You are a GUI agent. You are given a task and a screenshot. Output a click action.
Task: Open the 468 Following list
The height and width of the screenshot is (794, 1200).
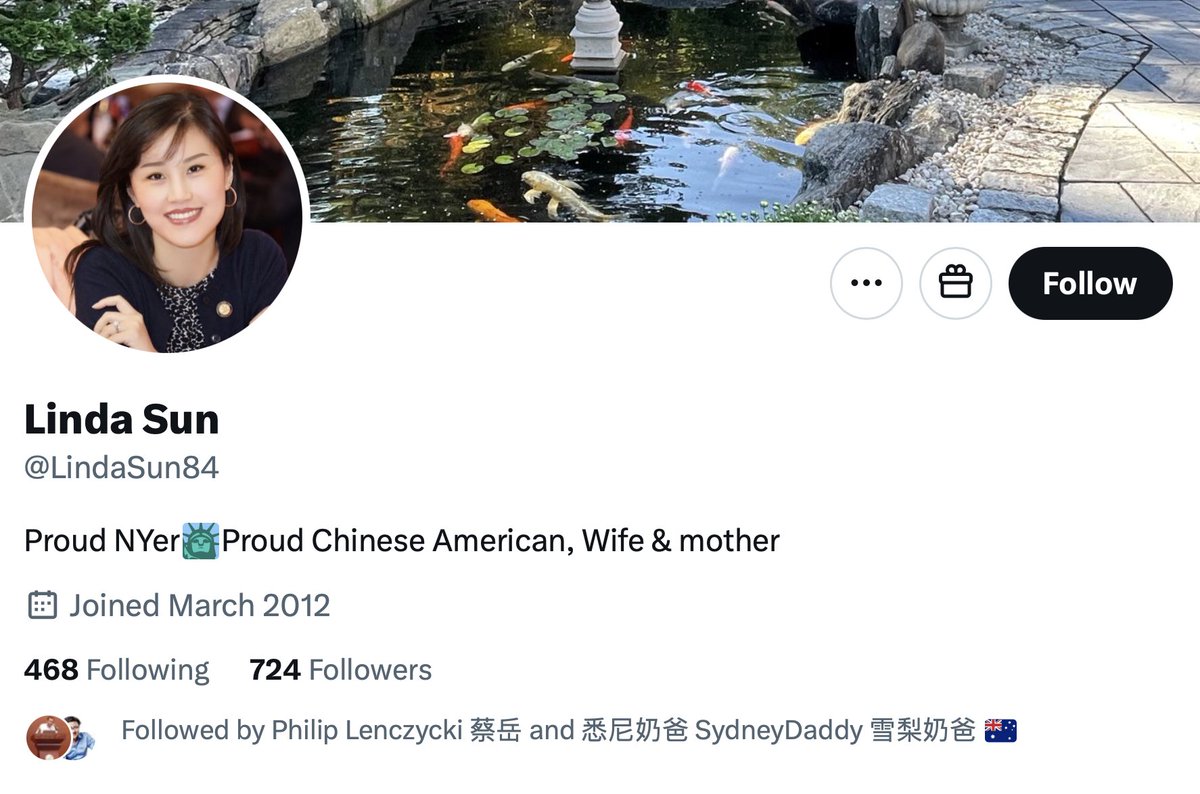[x=117, y=669]
